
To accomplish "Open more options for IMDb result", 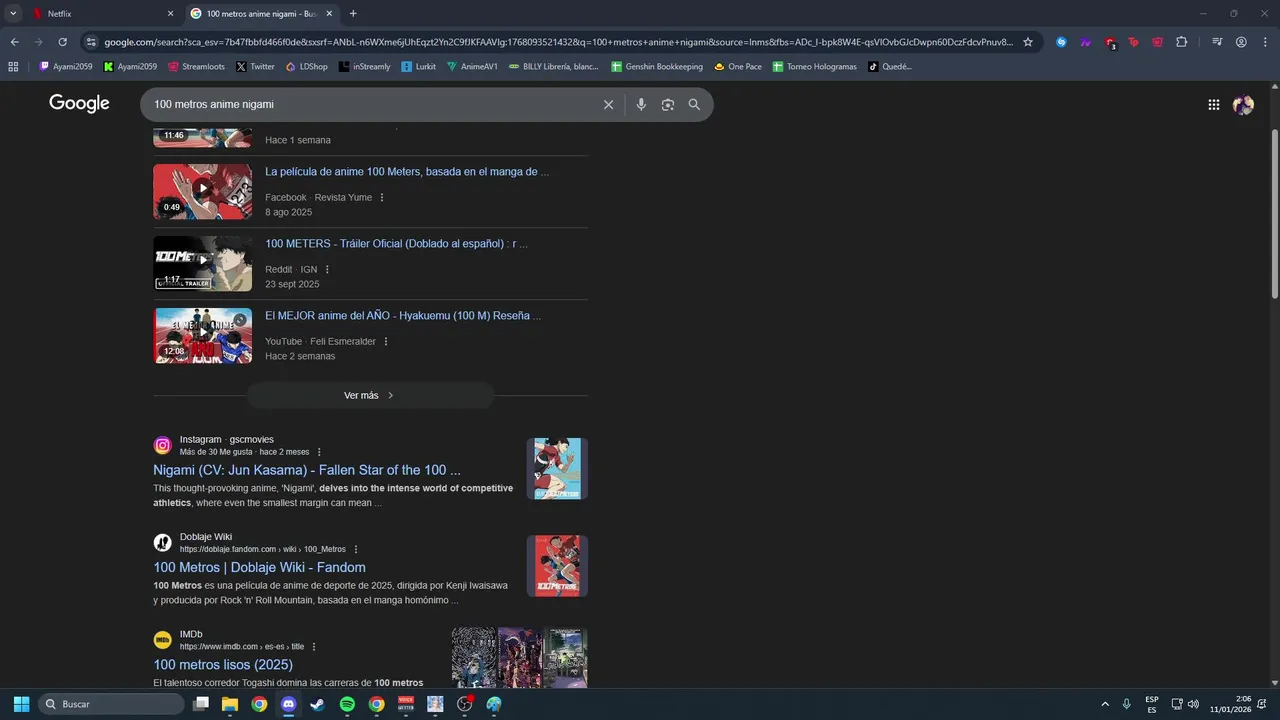I will click(x=313, y=647).
